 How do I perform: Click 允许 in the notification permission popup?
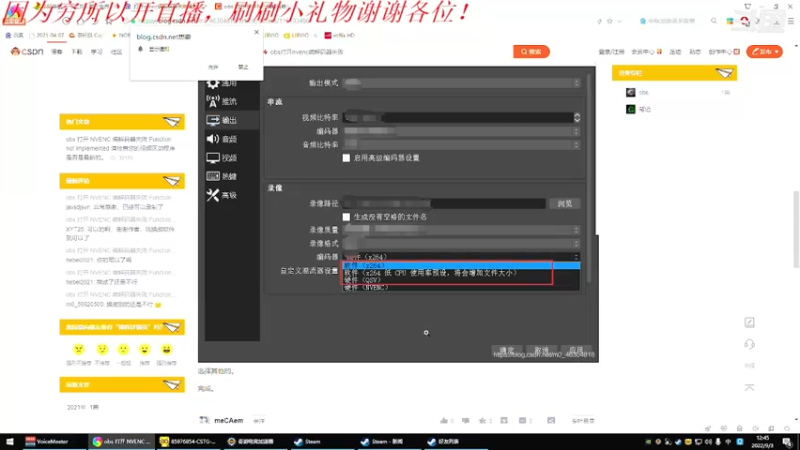click(213, 67)
